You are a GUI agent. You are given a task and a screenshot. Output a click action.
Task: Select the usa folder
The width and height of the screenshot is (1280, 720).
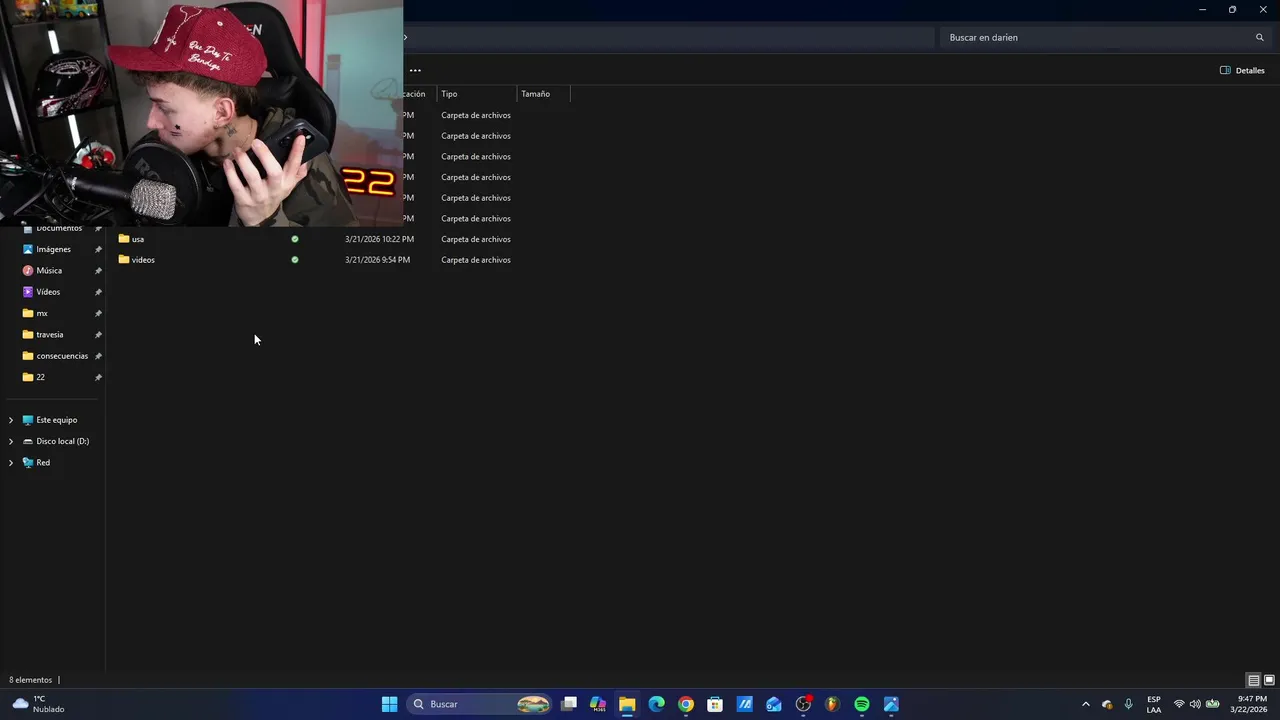(x=138, y=239)
